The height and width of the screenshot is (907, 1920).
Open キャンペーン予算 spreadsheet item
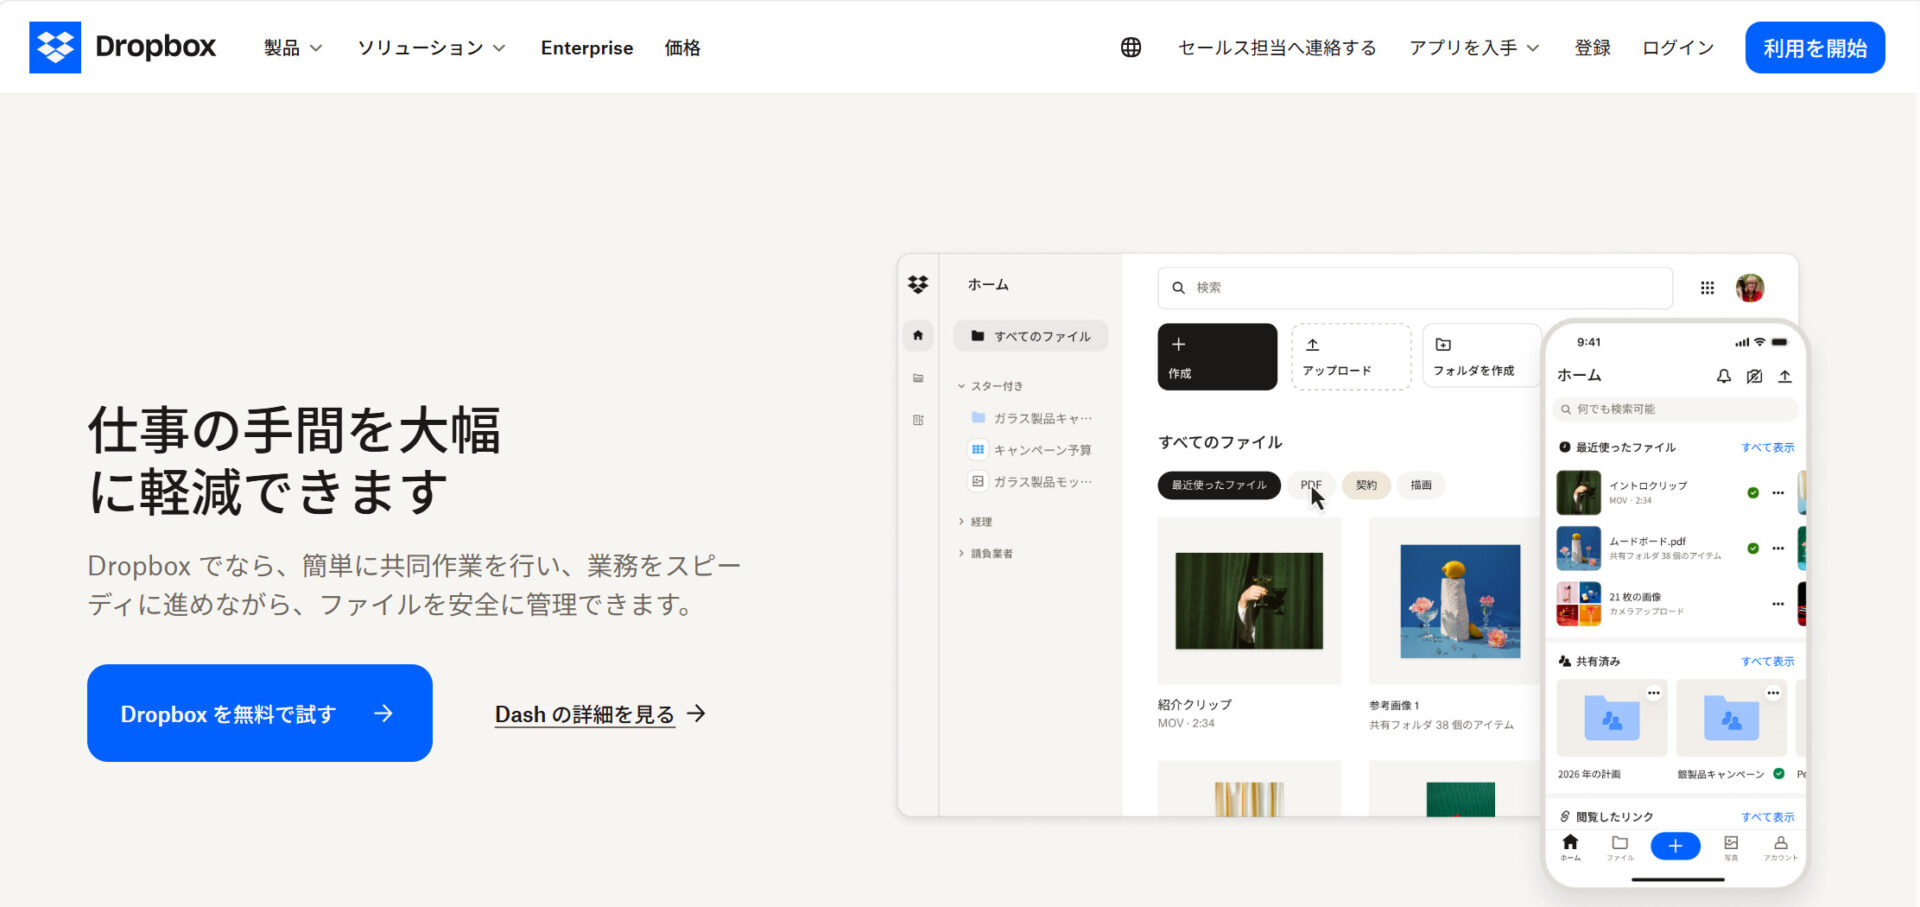[x=1031, y=450]
